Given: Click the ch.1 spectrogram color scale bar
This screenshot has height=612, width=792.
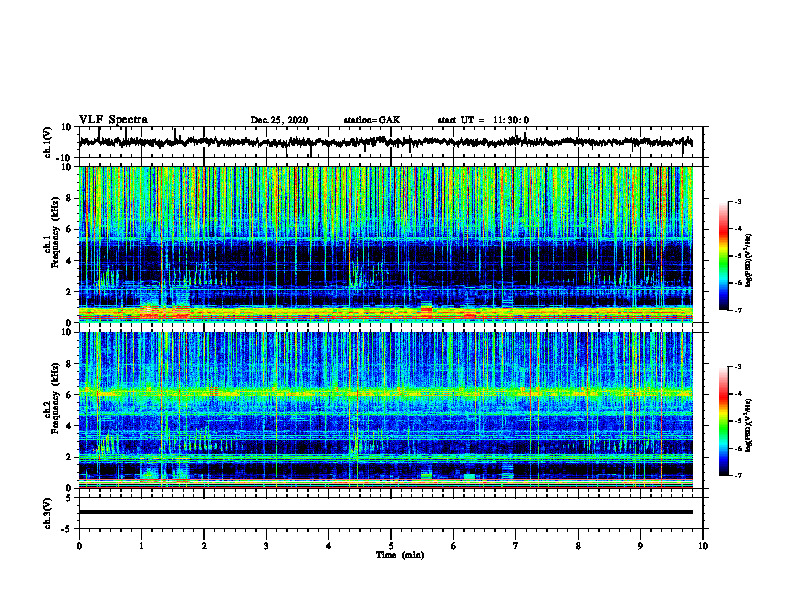Looking at the screenshot, I should pyautogui.click(x=723, y=256).
